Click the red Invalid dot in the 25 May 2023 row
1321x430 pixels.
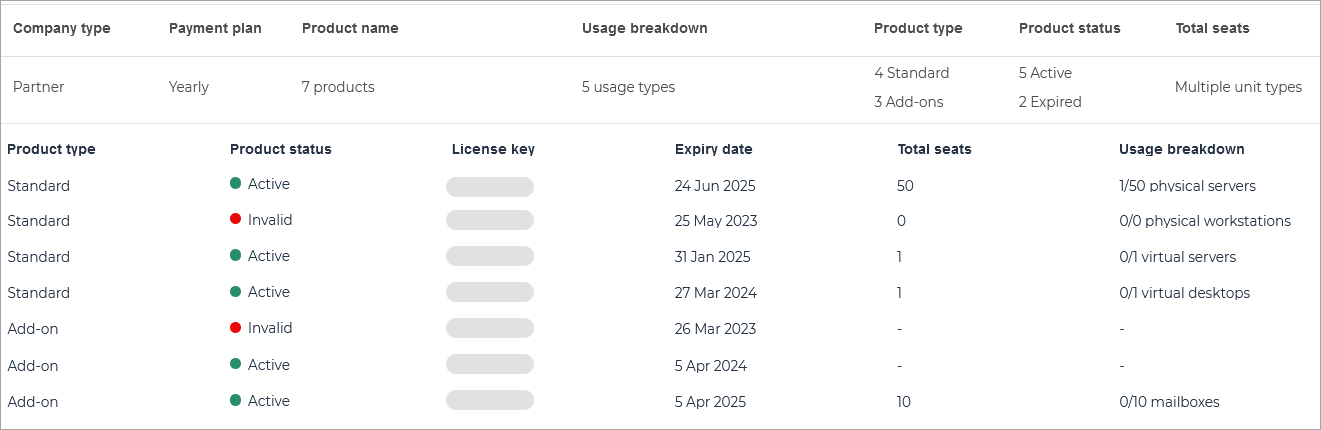[x=236, y=220]
